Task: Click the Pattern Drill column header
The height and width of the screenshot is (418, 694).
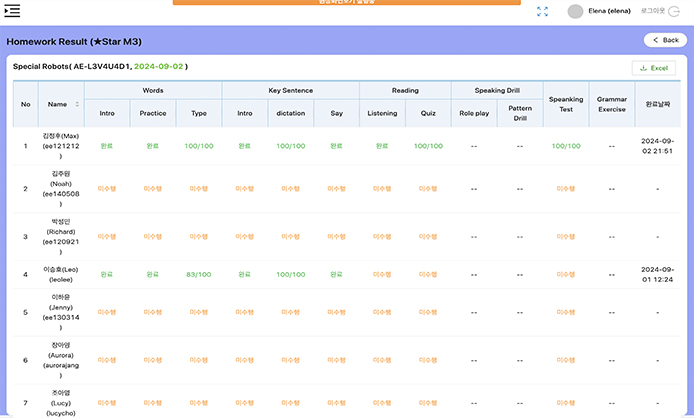Action: coord(520,113)
